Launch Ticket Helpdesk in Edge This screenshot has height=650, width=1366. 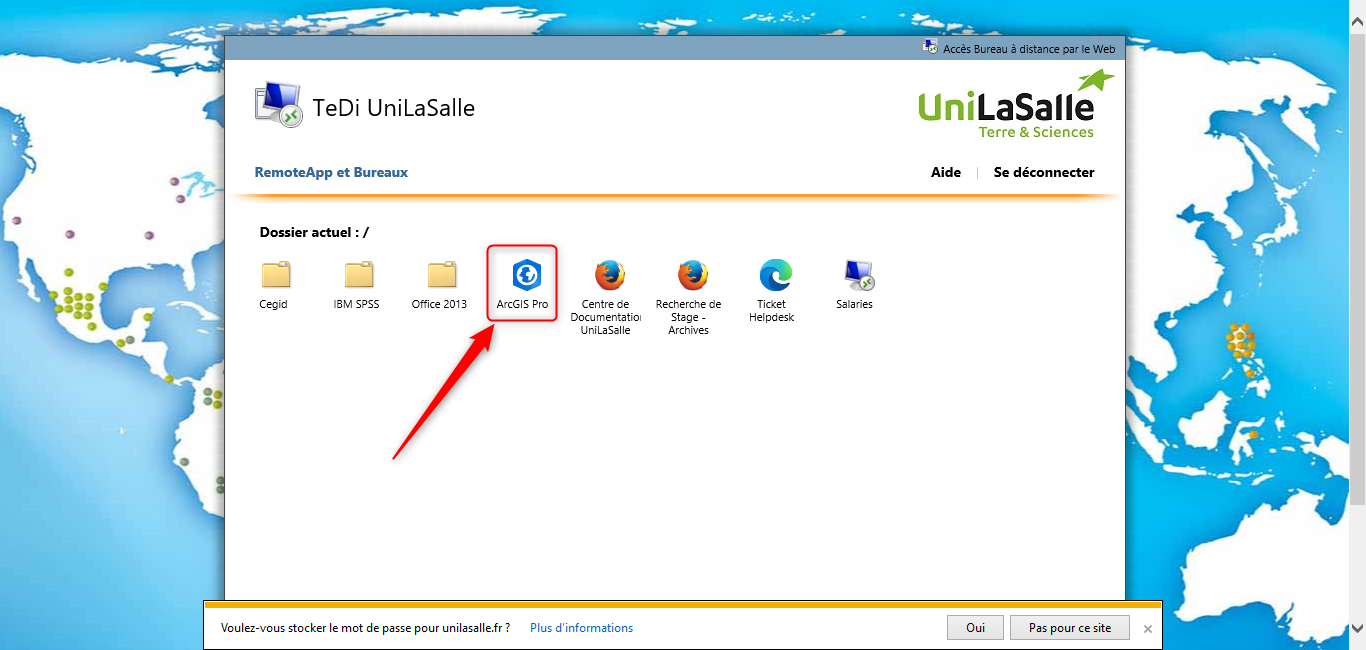772,291
